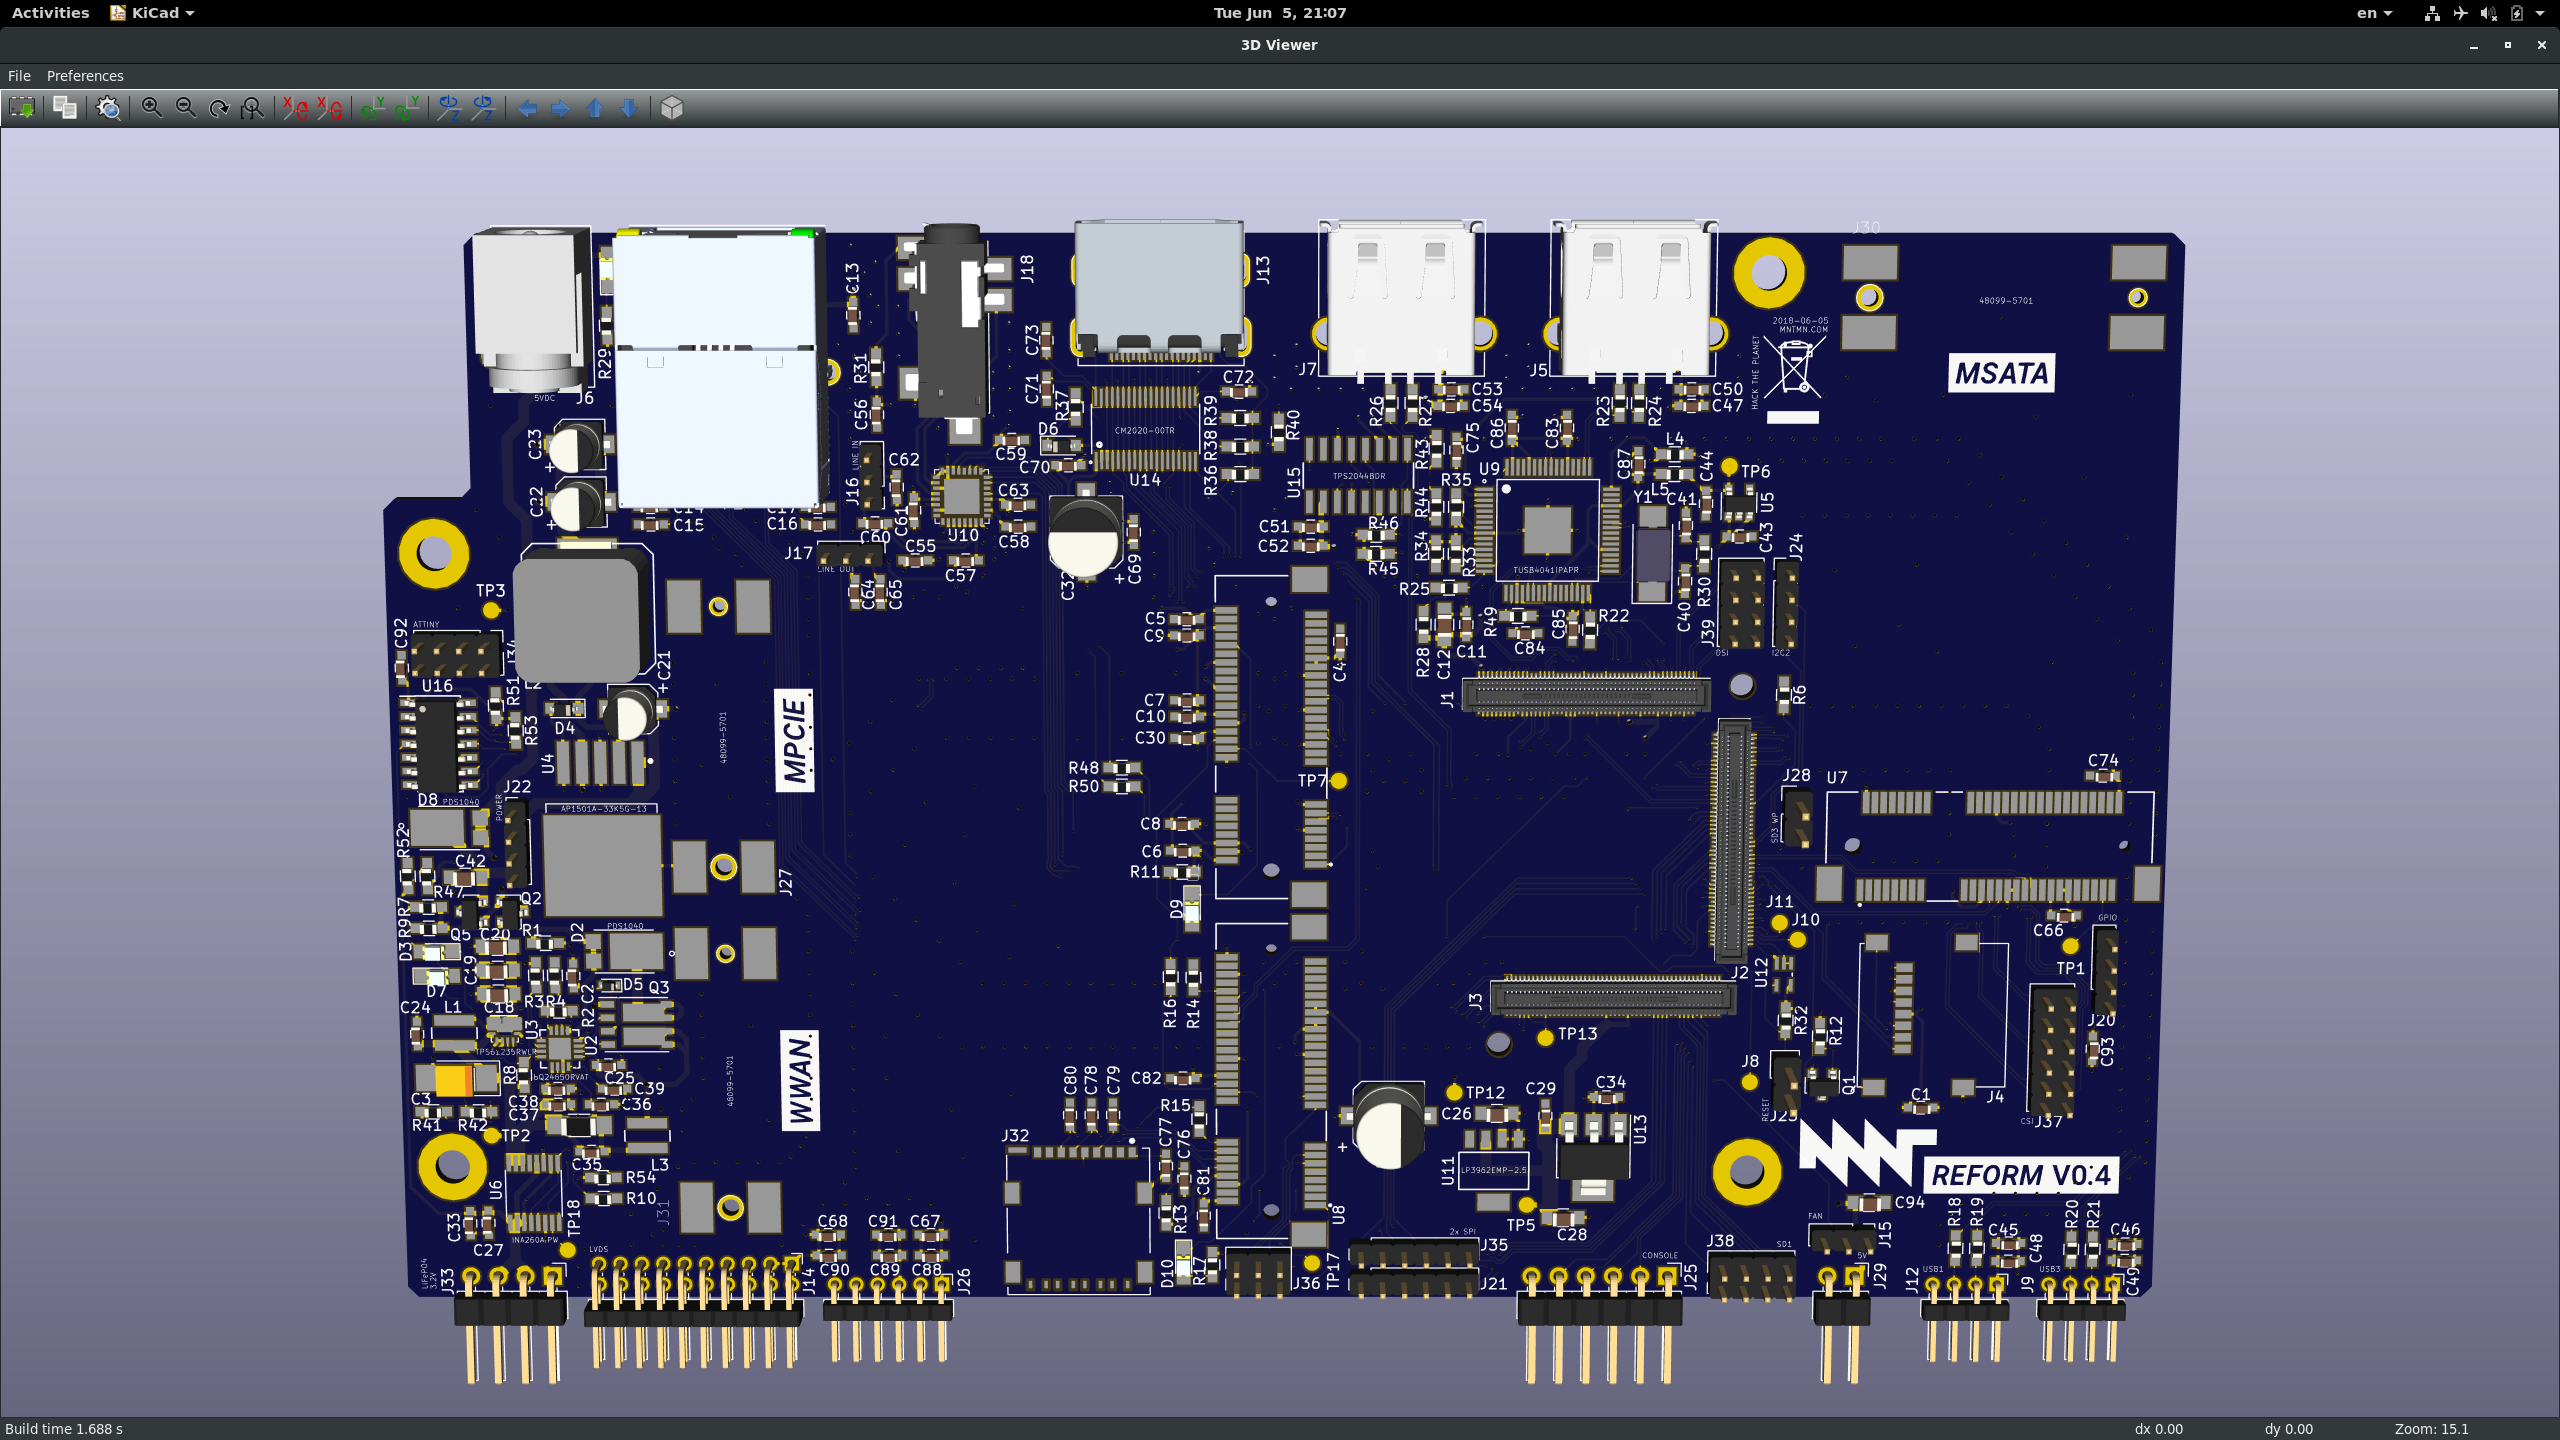Zoom in with the magnifier plus icon

pyautogui.click(x=152, y=108)
